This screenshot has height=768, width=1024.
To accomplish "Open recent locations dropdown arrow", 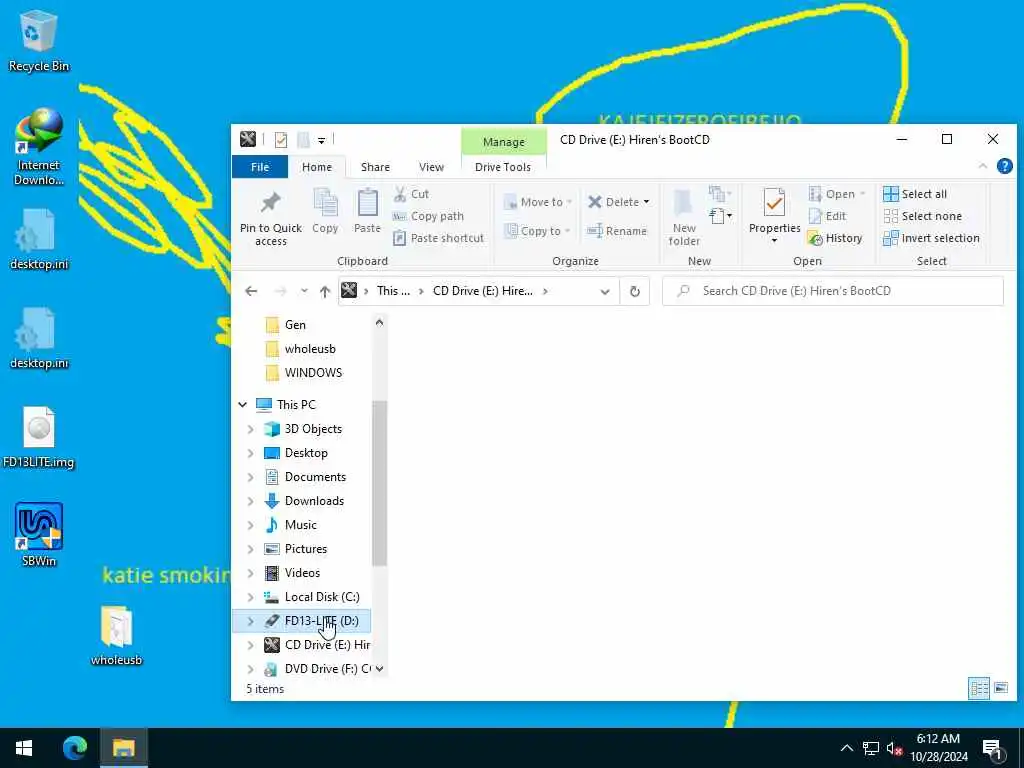I will click(304, 291).
